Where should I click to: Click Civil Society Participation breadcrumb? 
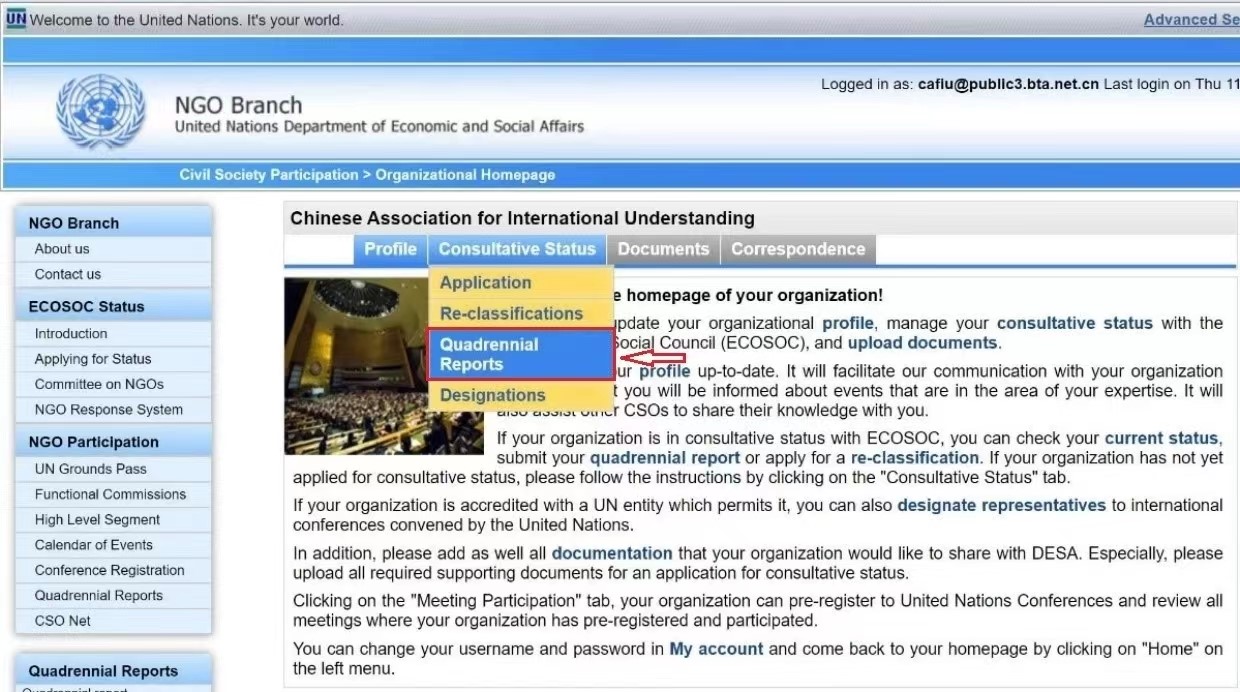point(269,175)
